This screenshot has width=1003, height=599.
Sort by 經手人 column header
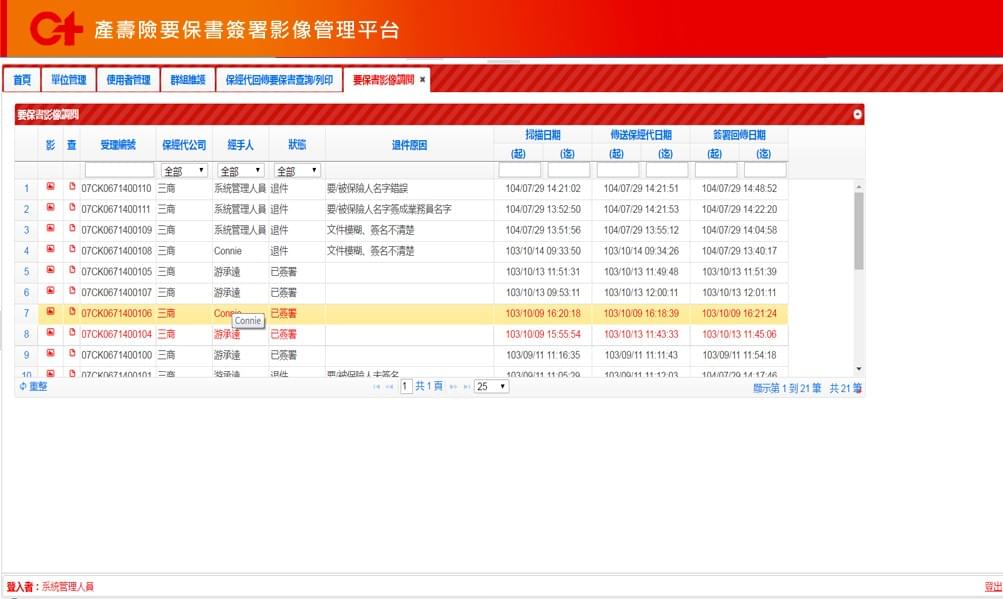pyautogui.click(x=241, y=145)
